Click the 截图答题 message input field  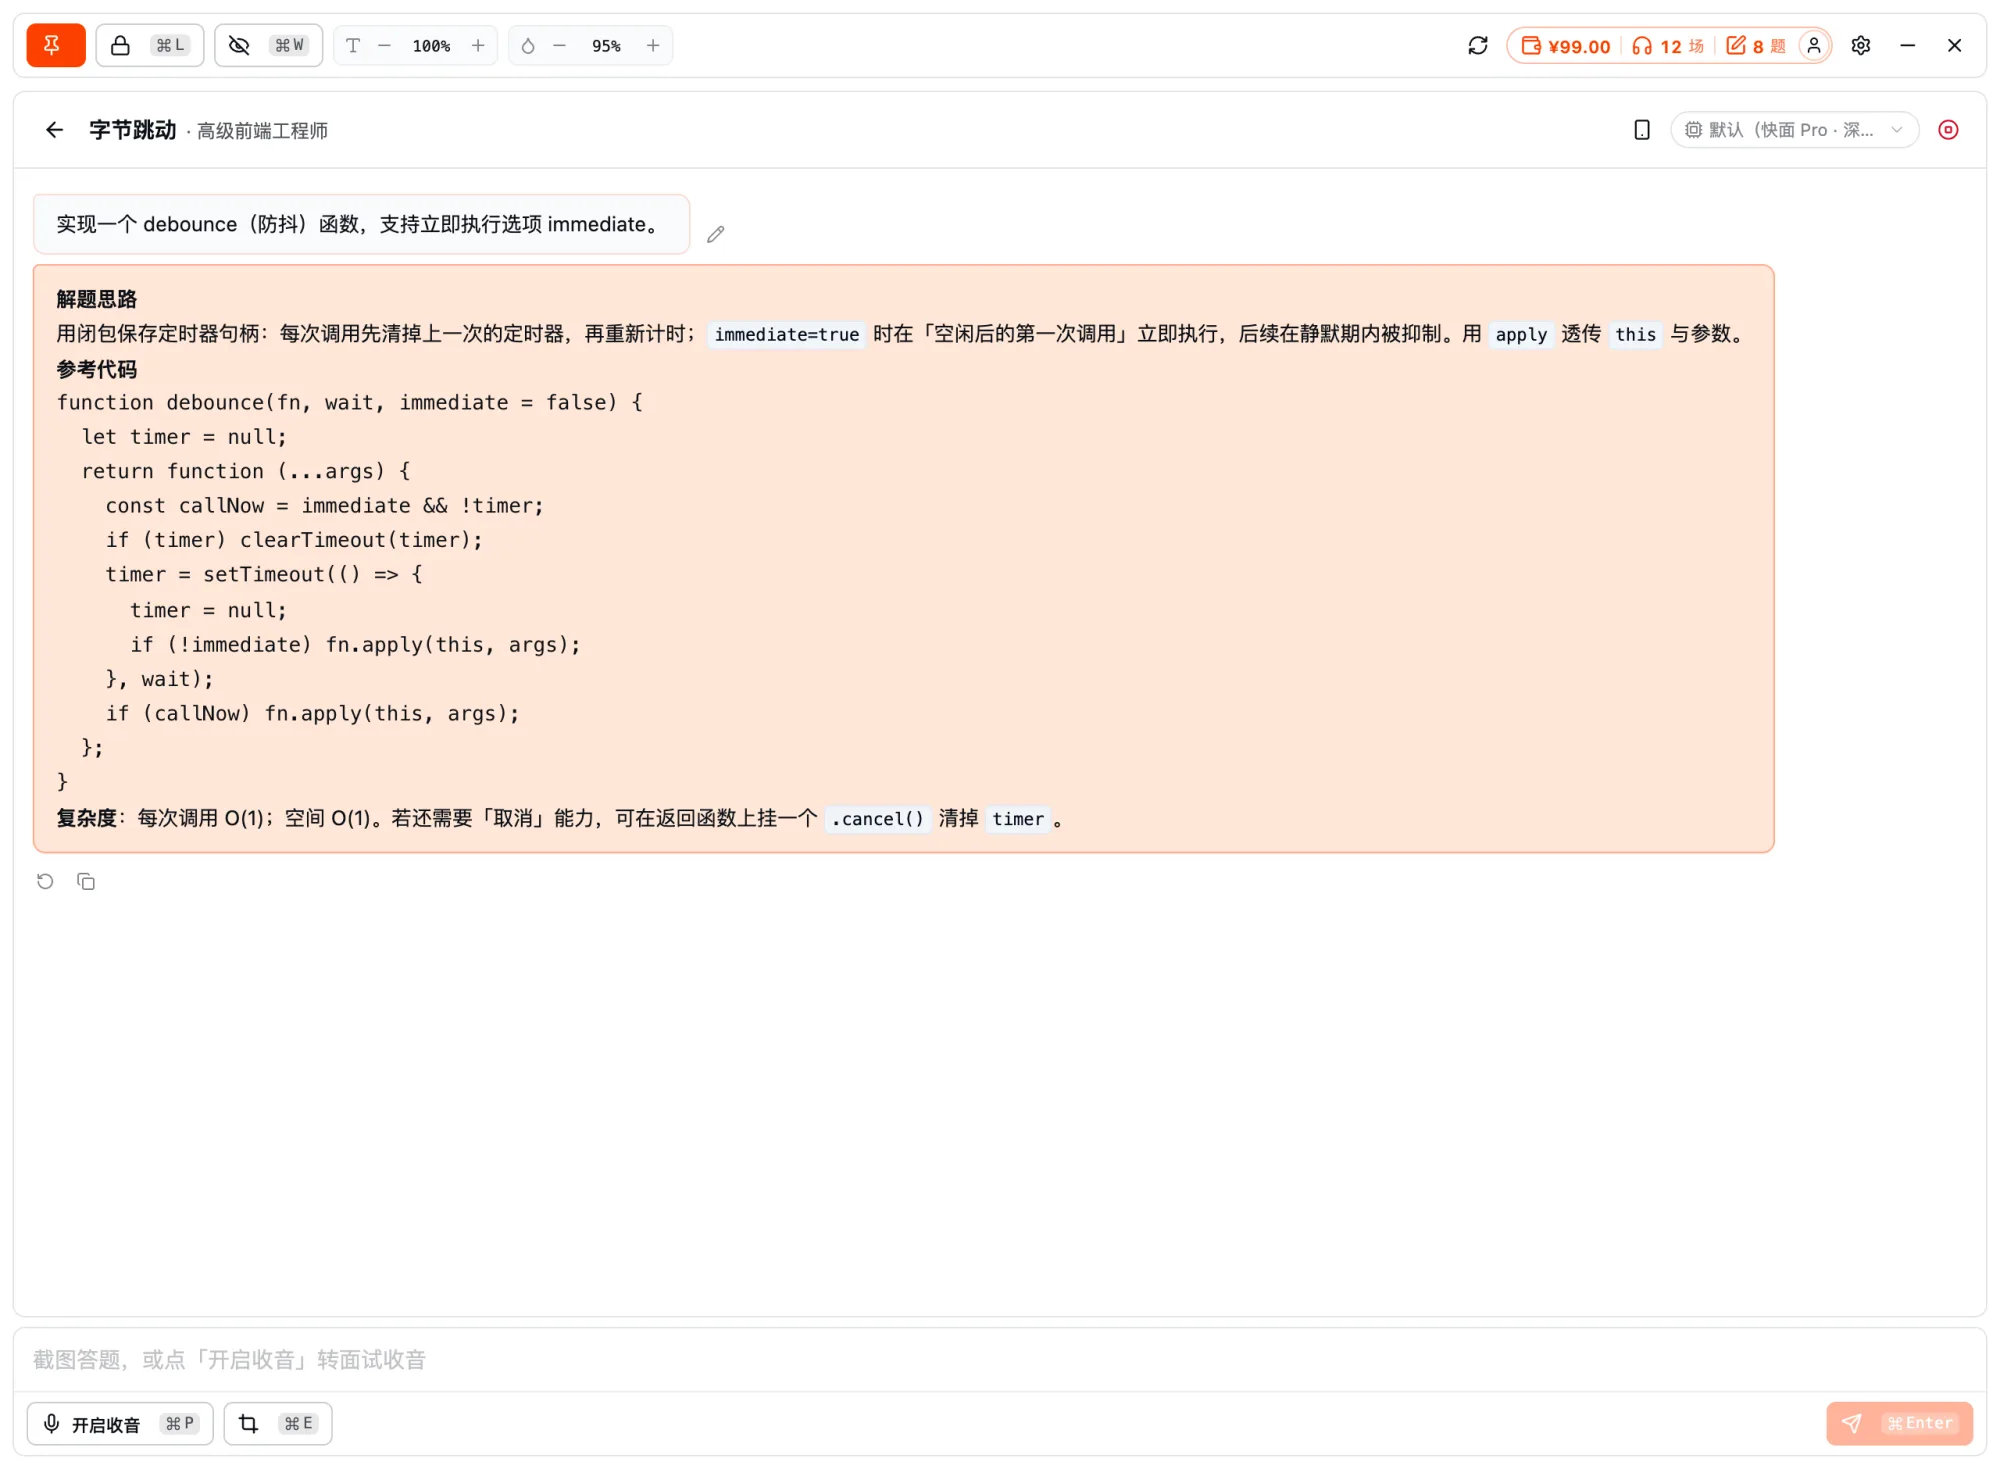pyautogui.click(x=1000, y=1359)
